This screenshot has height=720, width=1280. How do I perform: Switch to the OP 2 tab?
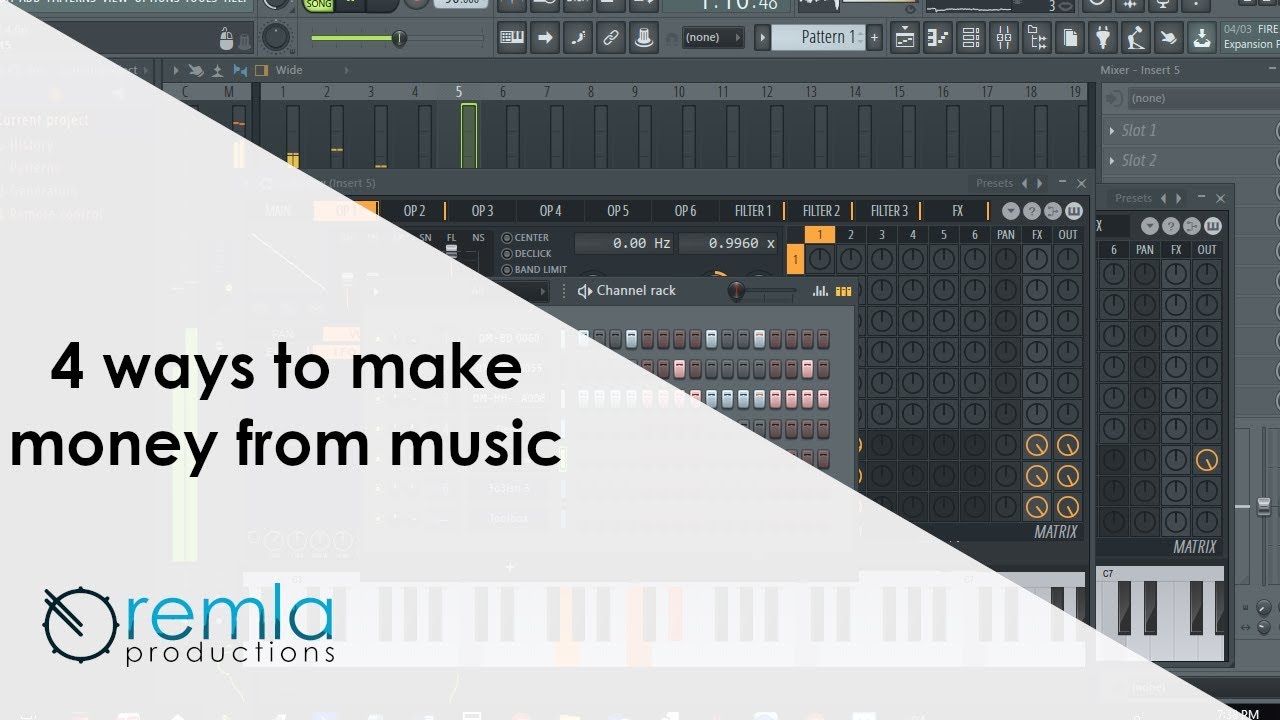414,211
